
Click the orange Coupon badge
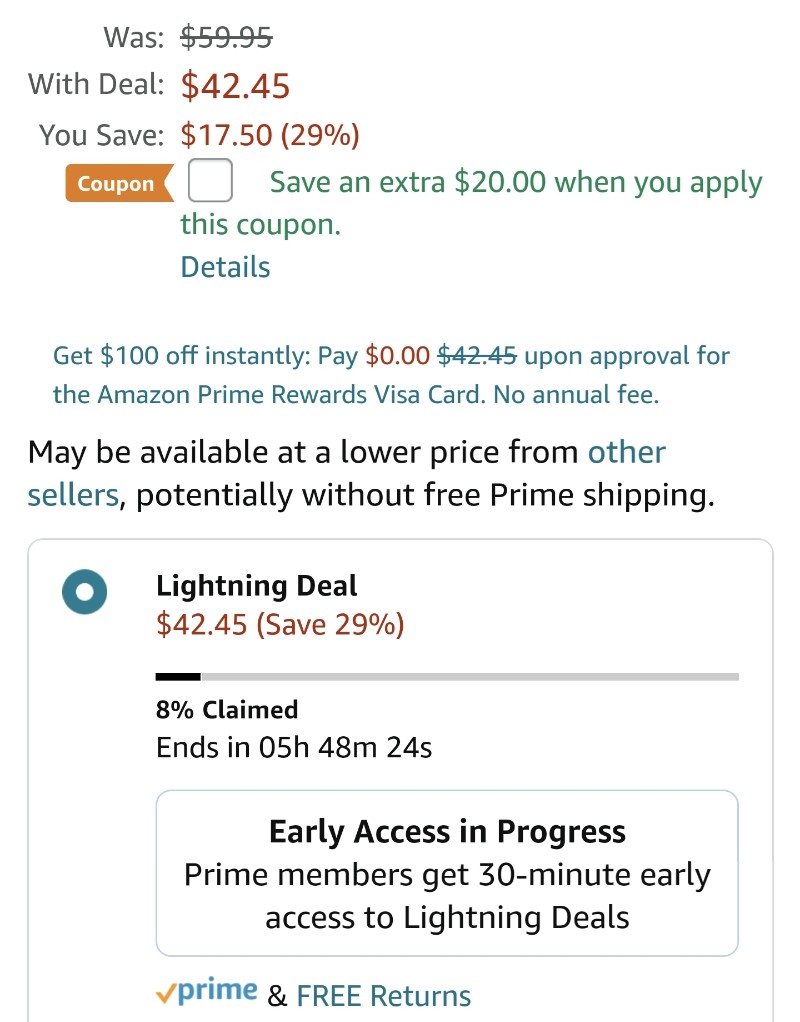[x=119, y=183]
